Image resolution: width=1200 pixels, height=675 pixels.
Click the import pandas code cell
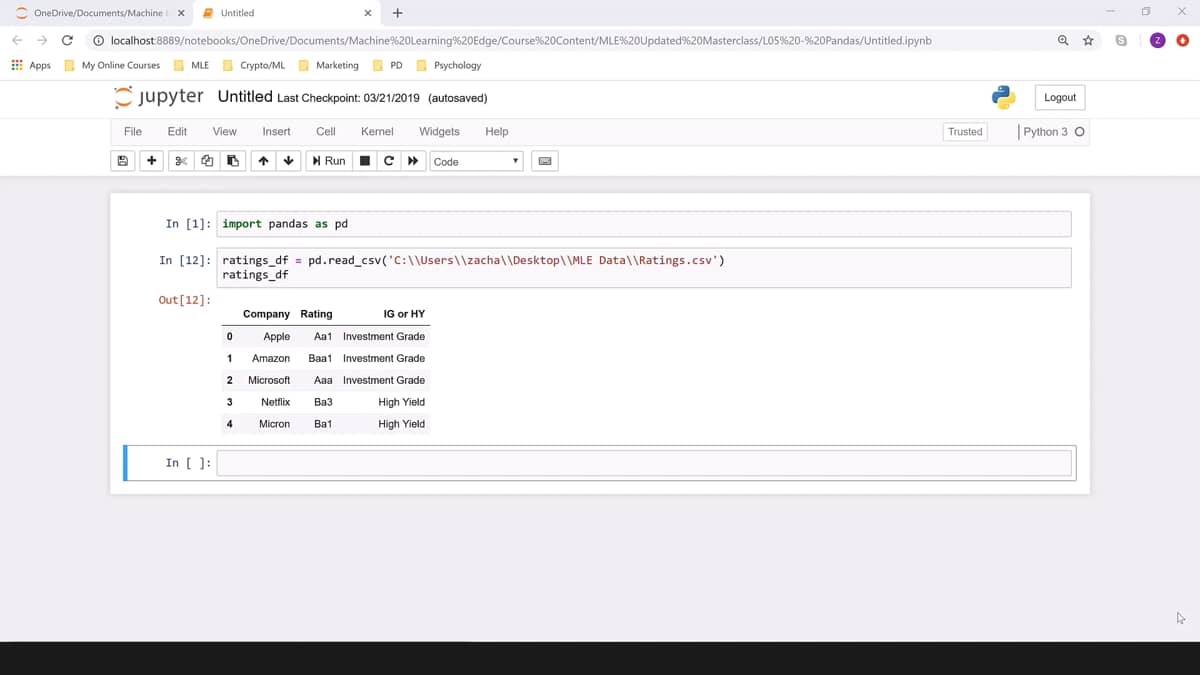tap(644, 224)
